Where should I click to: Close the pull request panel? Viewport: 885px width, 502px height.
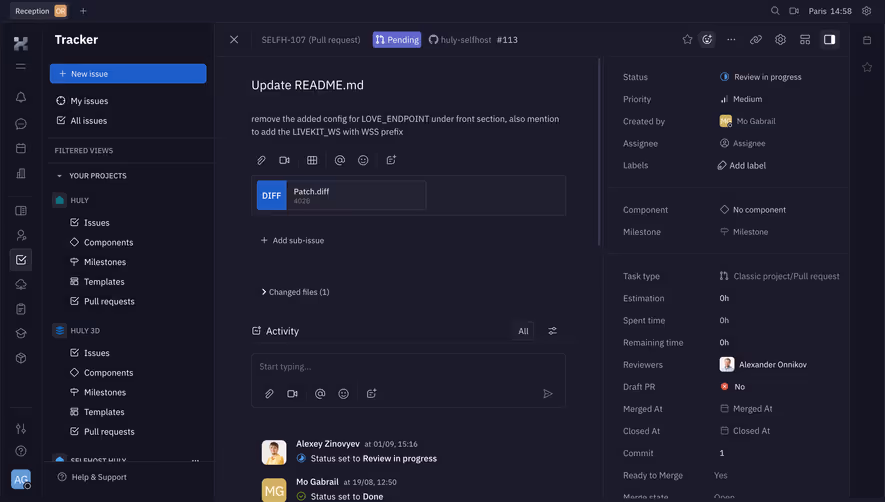point(234,40)
